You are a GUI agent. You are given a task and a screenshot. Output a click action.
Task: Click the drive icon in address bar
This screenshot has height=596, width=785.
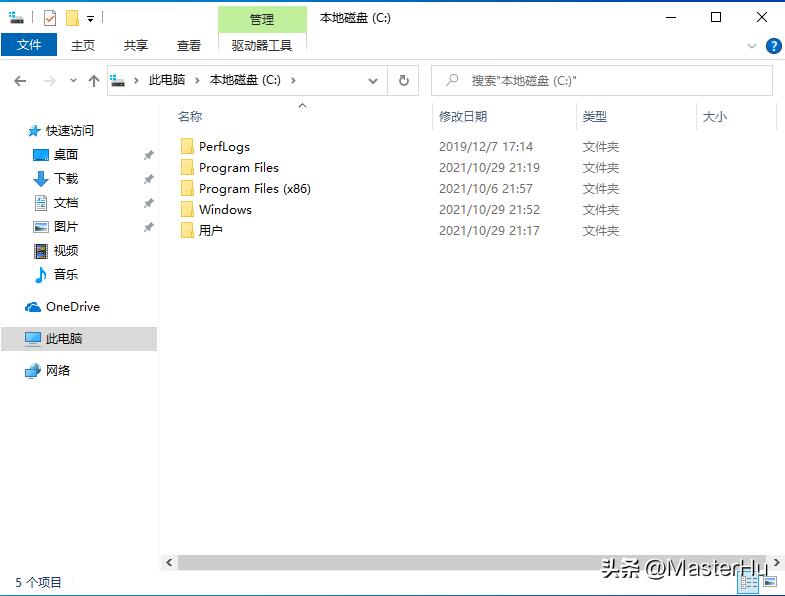(x=118, y=80)
